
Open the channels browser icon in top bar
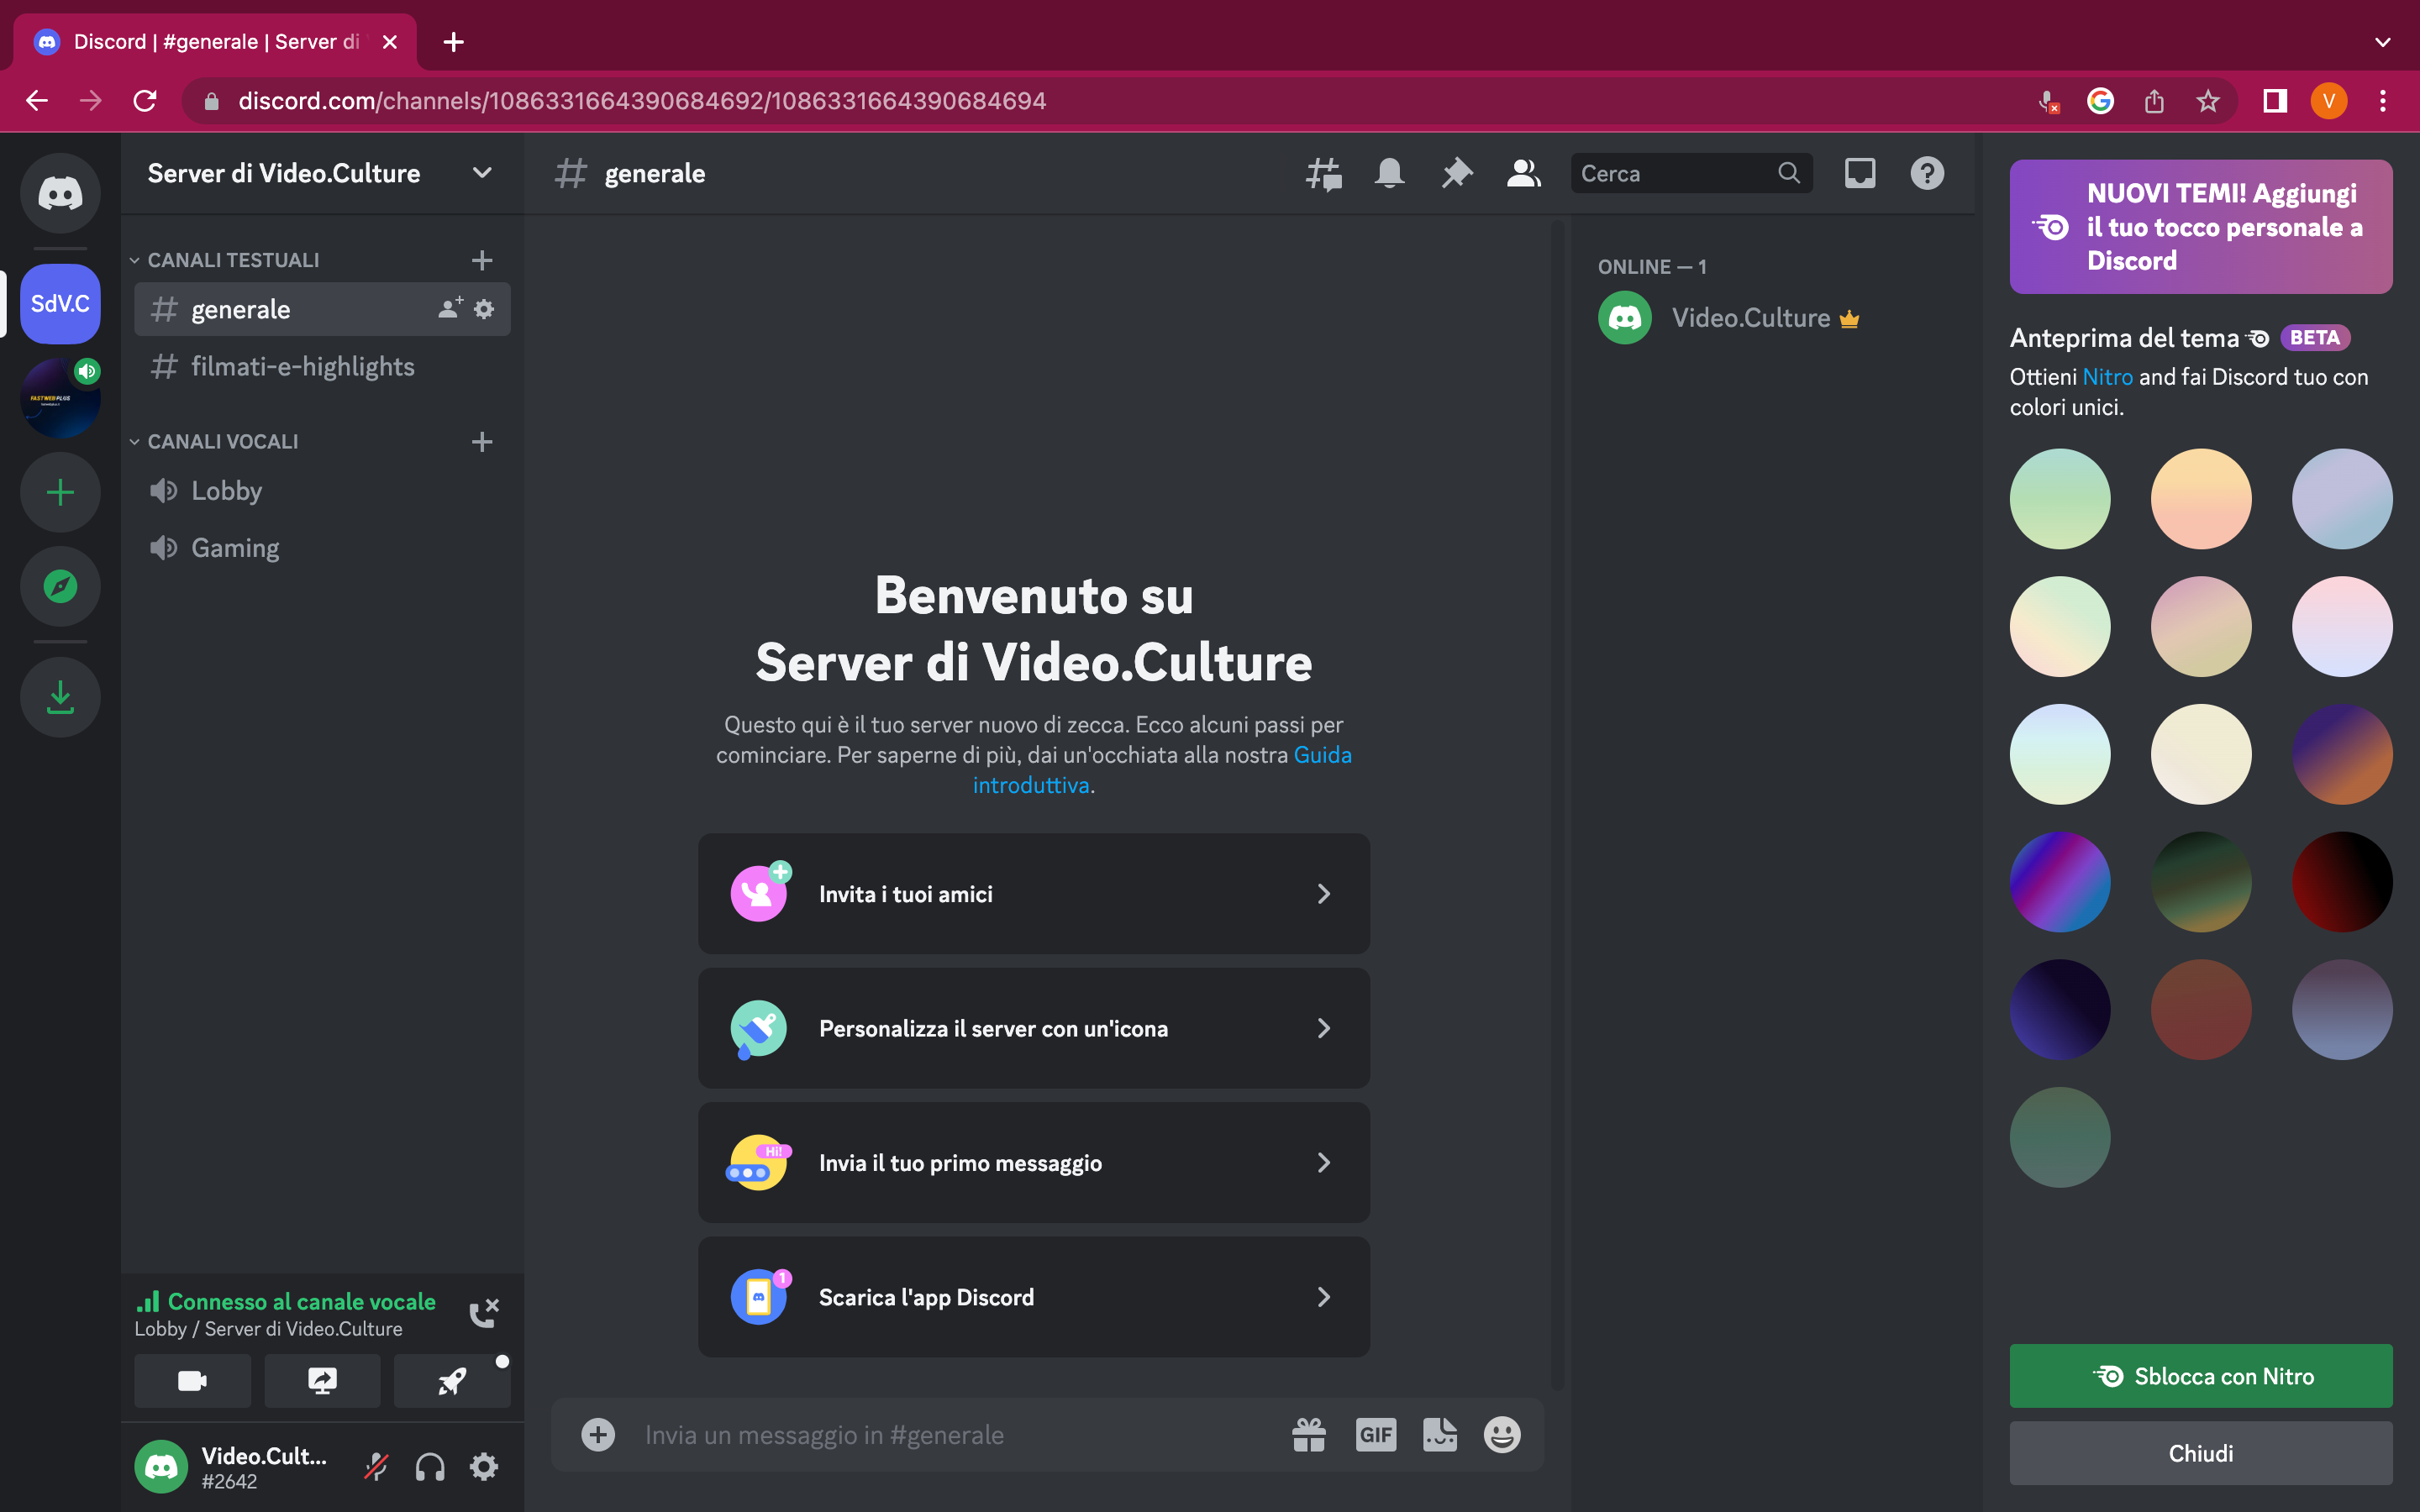(x=1323, y=173)
